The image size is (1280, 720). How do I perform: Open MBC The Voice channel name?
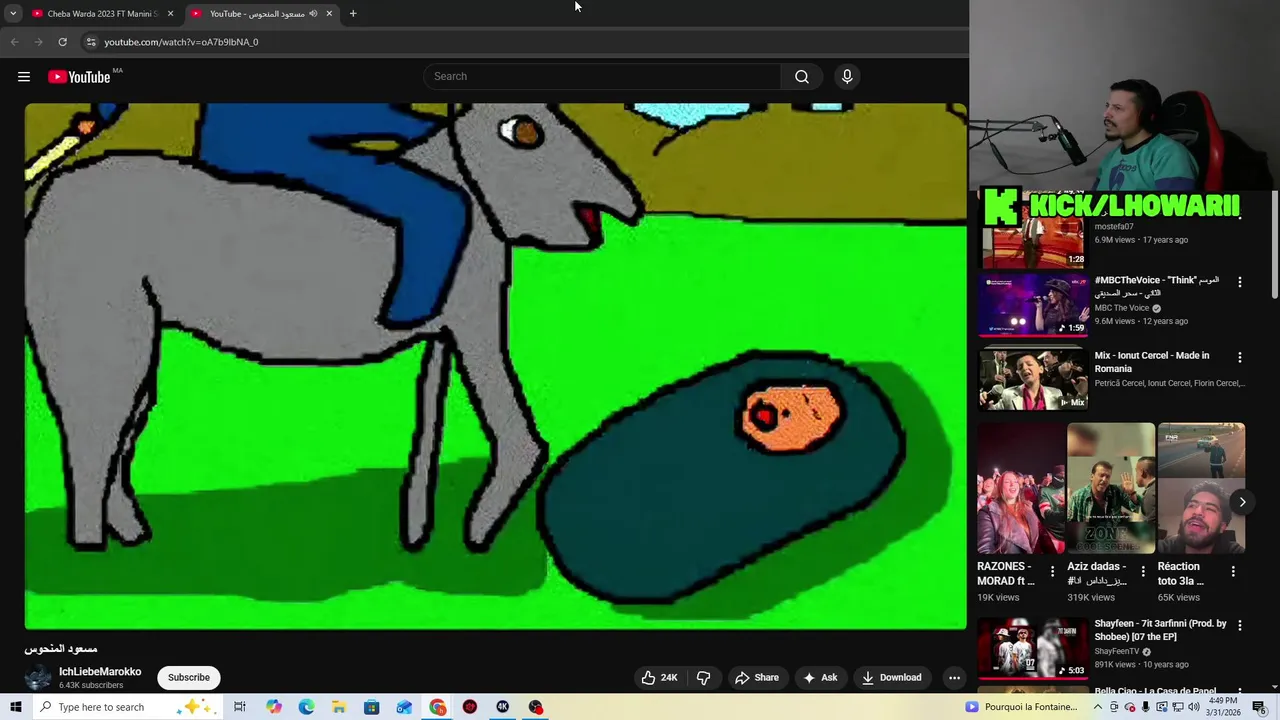click(1122, 308)
